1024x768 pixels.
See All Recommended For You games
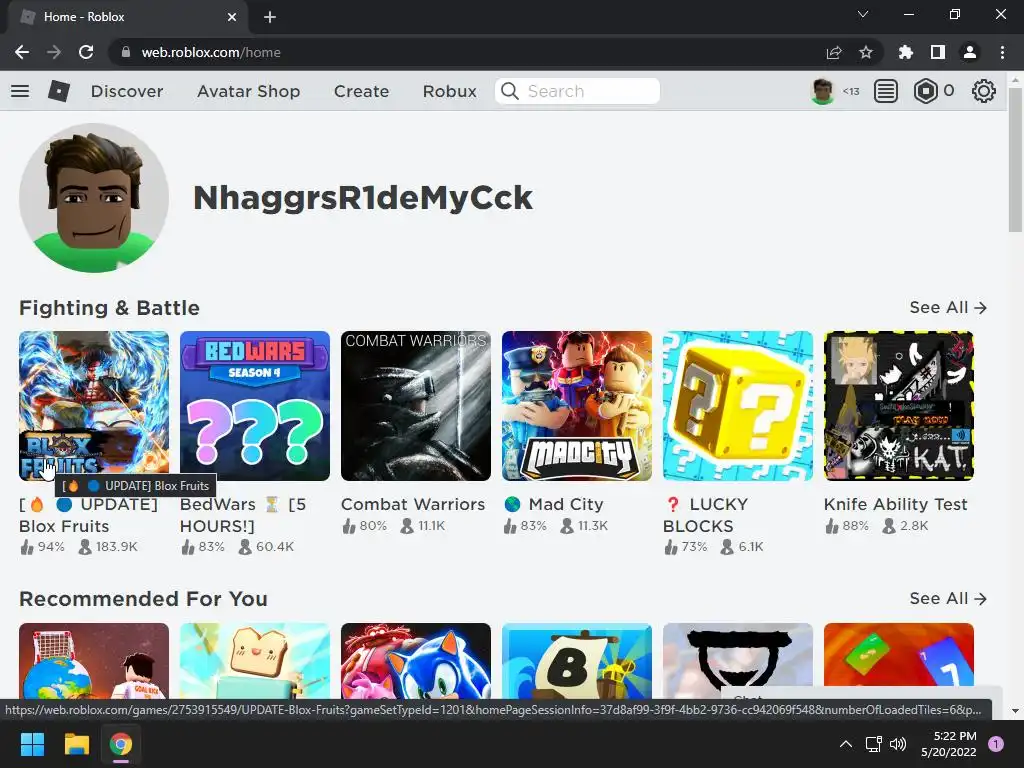(948, 598)
